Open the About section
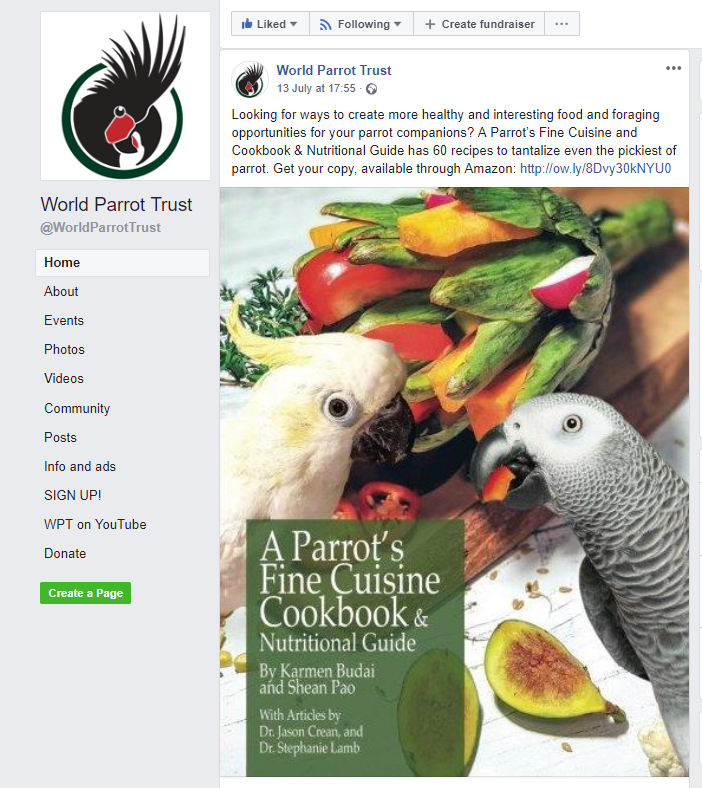 (x=61, y=291)
